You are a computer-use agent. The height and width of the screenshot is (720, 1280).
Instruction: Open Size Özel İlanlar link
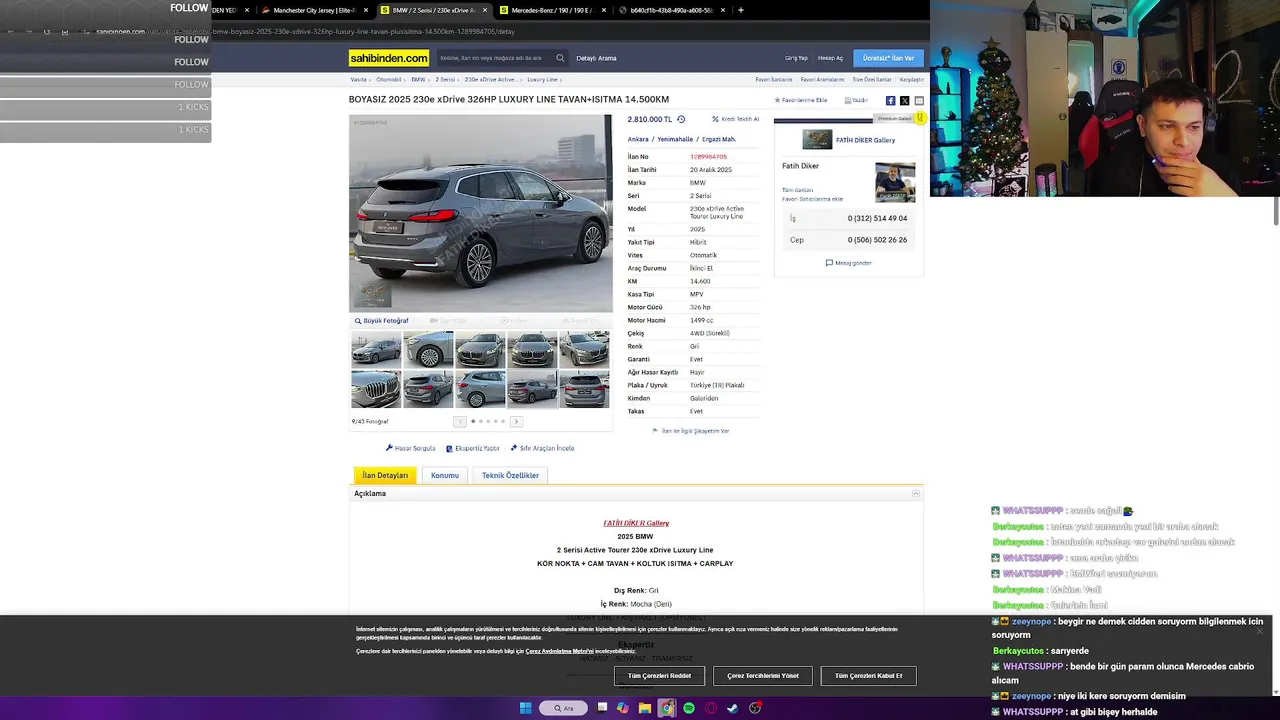[x=871, y=79]
